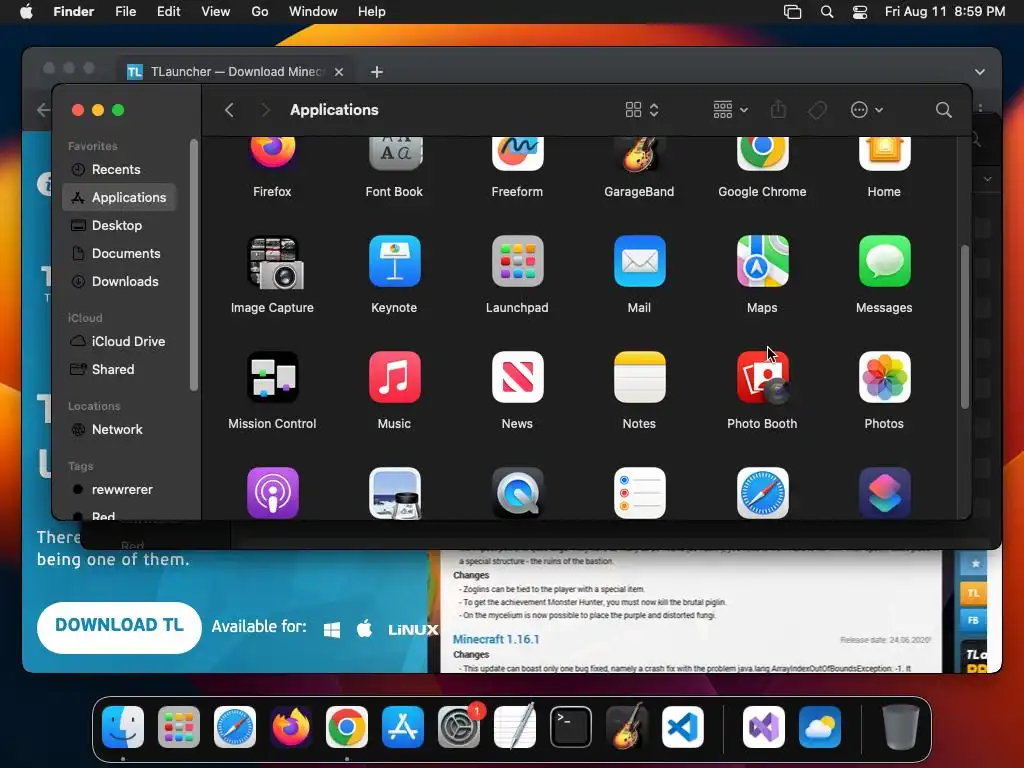Open Control Center in the menu bar
The width and height of the screenshot is (1024, 768).
click(860, 12)
